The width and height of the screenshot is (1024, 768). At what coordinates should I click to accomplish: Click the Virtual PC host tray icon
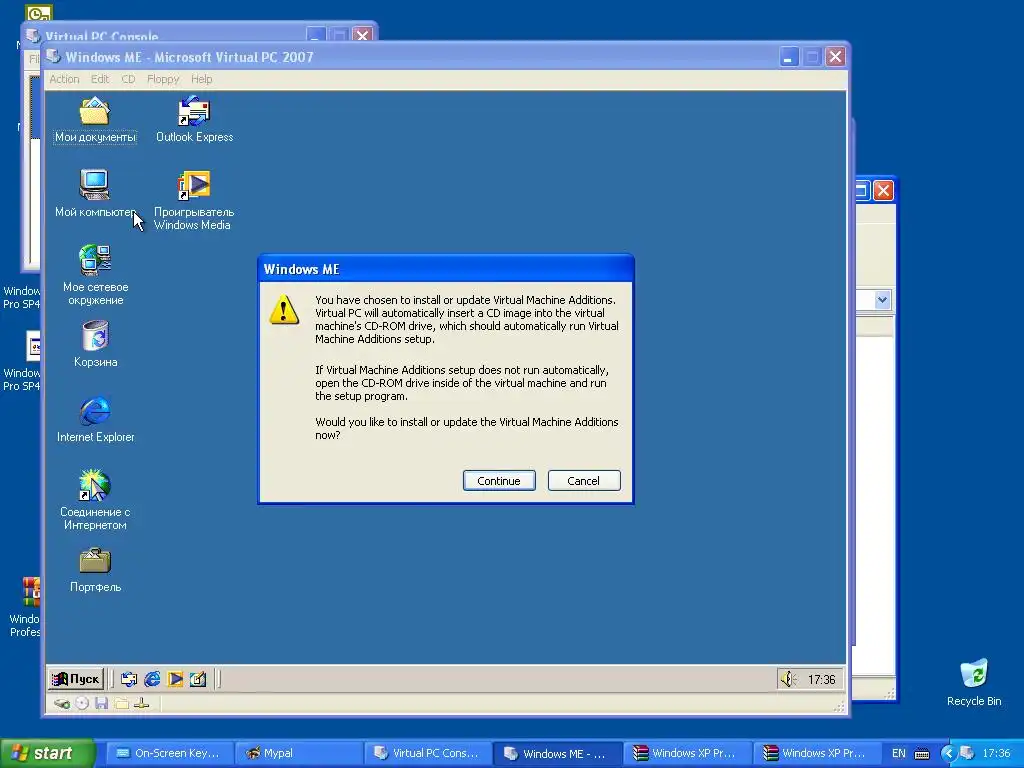[967, 753]
